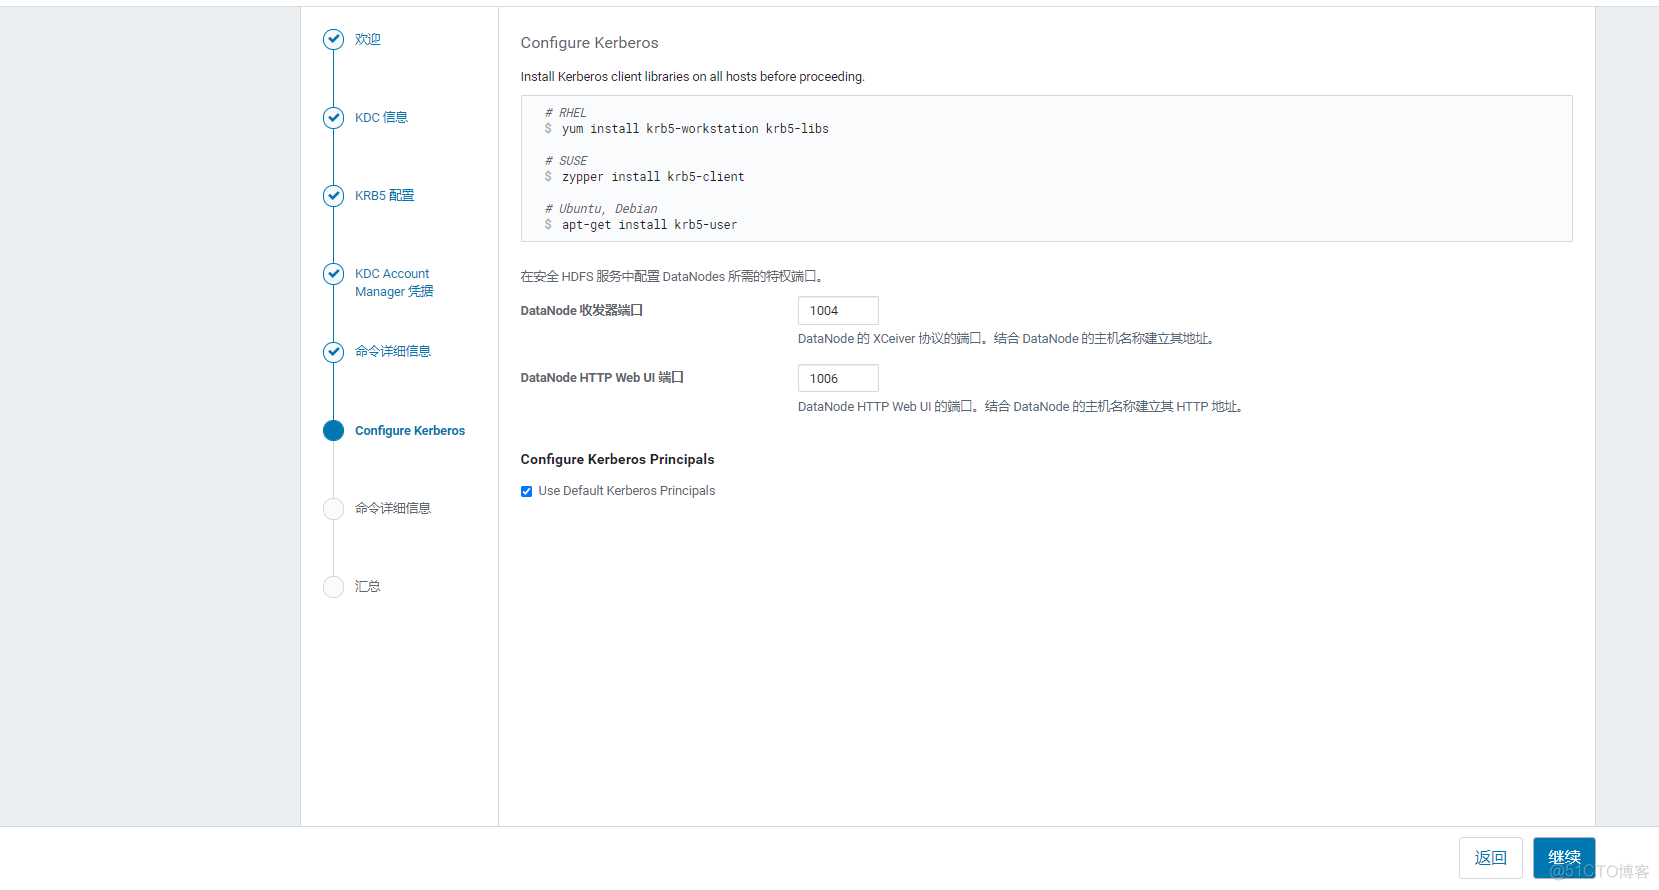Click the DataNode 收发器端口 input field
The width and height of the screenshot is (1659, 890).
[x=838, y=310]
